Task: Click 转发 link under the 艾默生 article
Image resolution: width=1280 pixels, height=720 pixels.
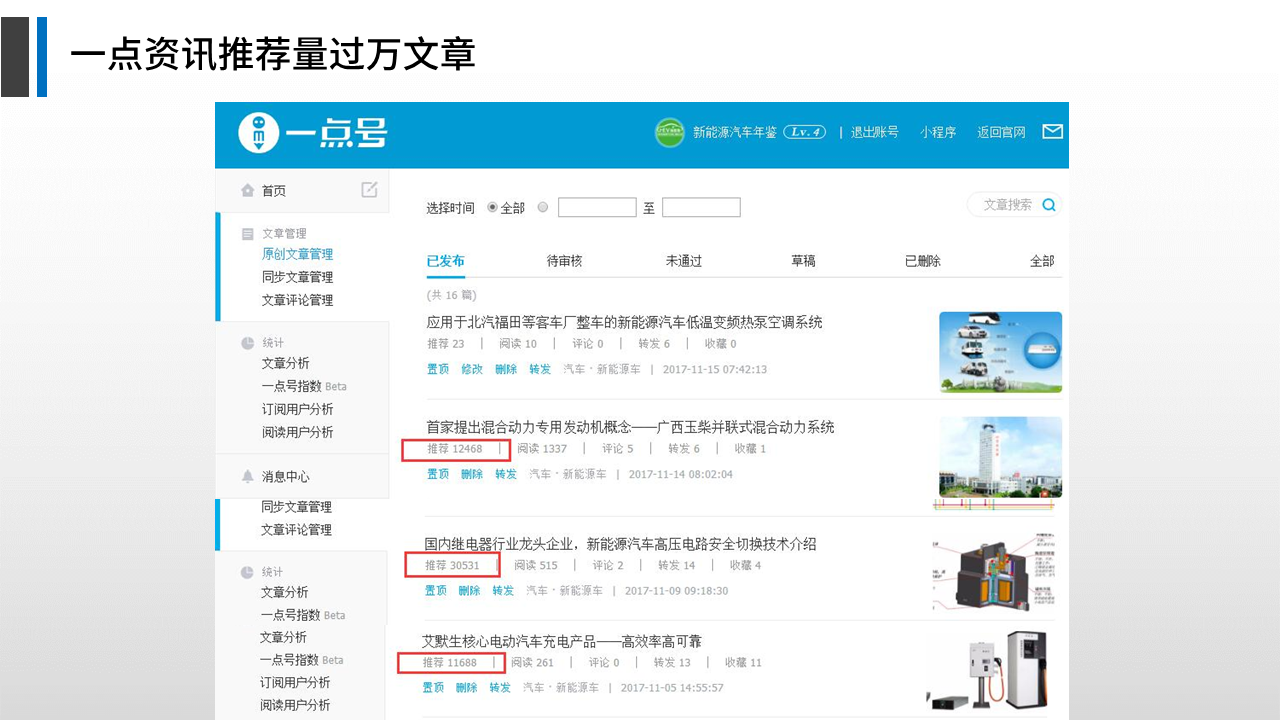Action: click(x=500, y=688)
